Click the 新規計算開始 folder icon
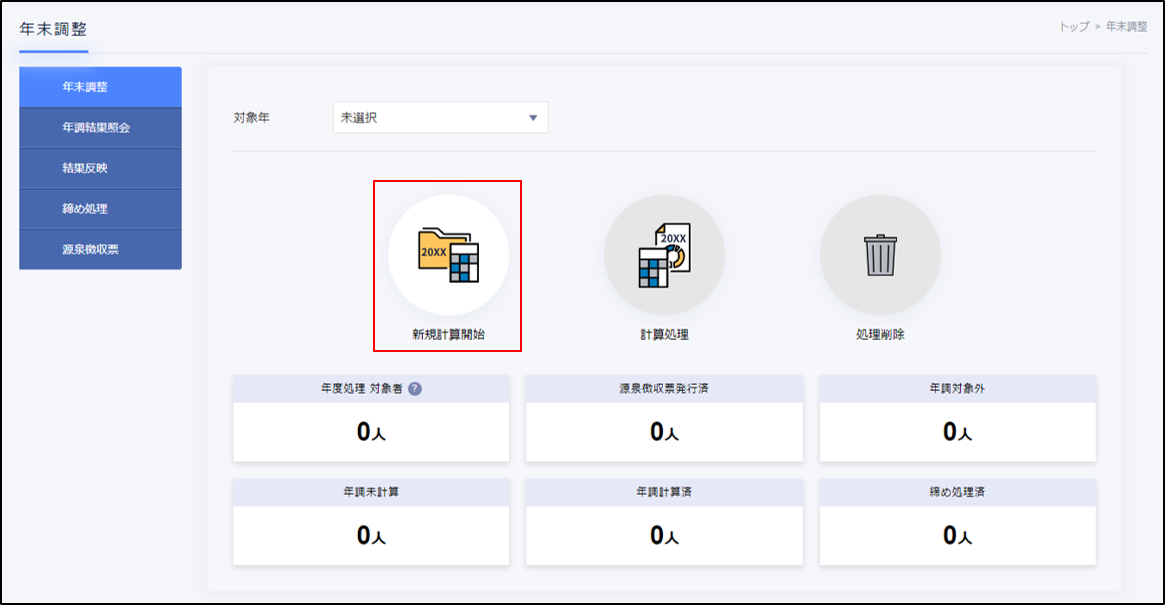Viewport: 1165px width, 605px height. [448, 255]
